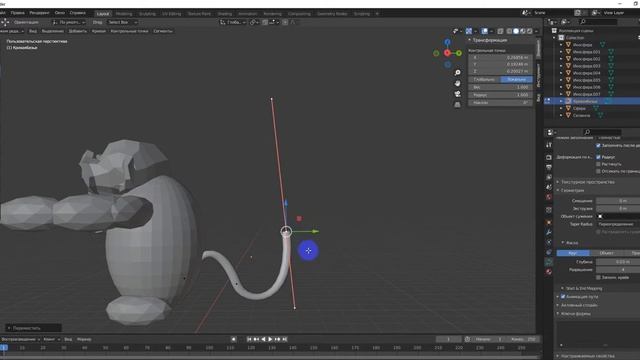
Task: Toggle the Растянуть checkbox
Action: pyautogui.click(x=598, y=164)
